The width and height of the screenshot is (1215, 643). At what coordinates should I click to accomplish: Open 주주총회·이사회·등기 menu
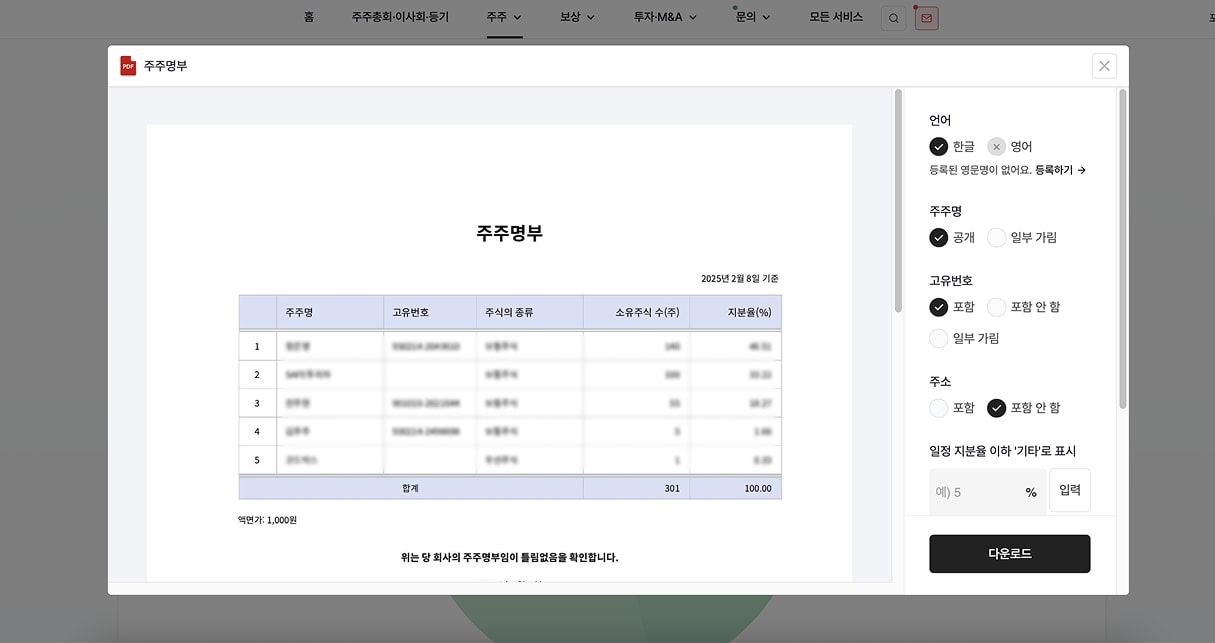click(400, 17)
